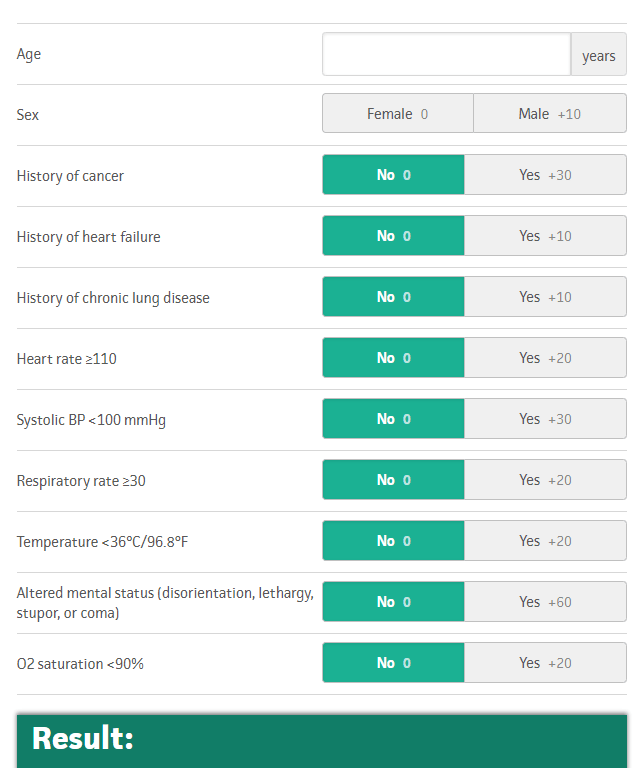This screenshot has height=768, width=635.
Task: Set Respiratory rate ≥30 to Yes
Action: (545, 480)
